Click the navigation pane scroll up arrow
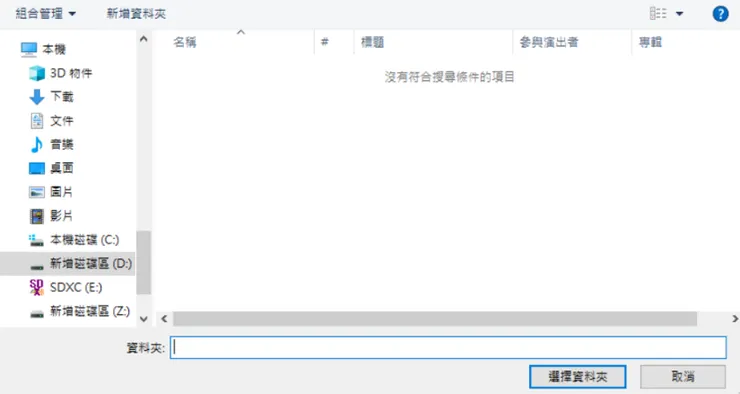This screenshot has width=740, height=394. click(x=143, y=39)
